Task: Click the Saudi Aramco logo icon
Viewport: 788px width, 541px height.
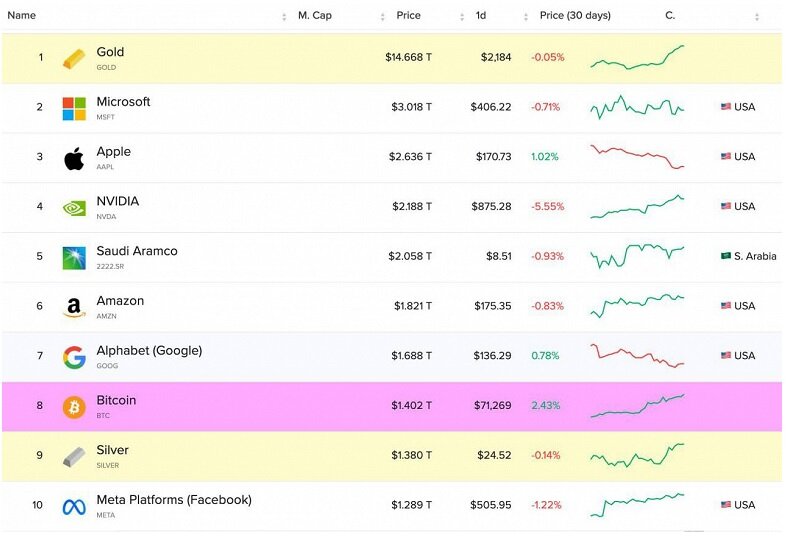Action: click(x=74, y=257)
